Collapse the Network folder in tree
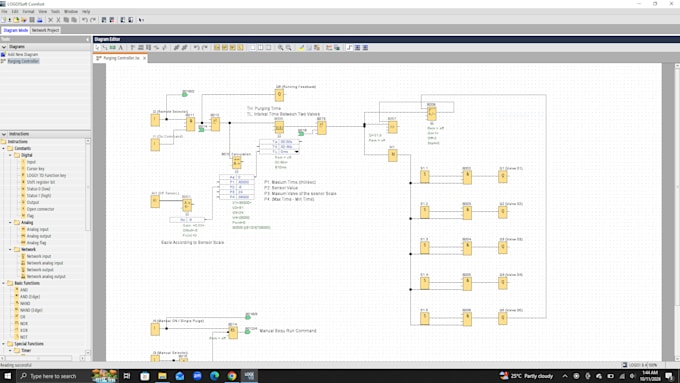The width and height of the screenshot is (680, 383). point(10,249)
